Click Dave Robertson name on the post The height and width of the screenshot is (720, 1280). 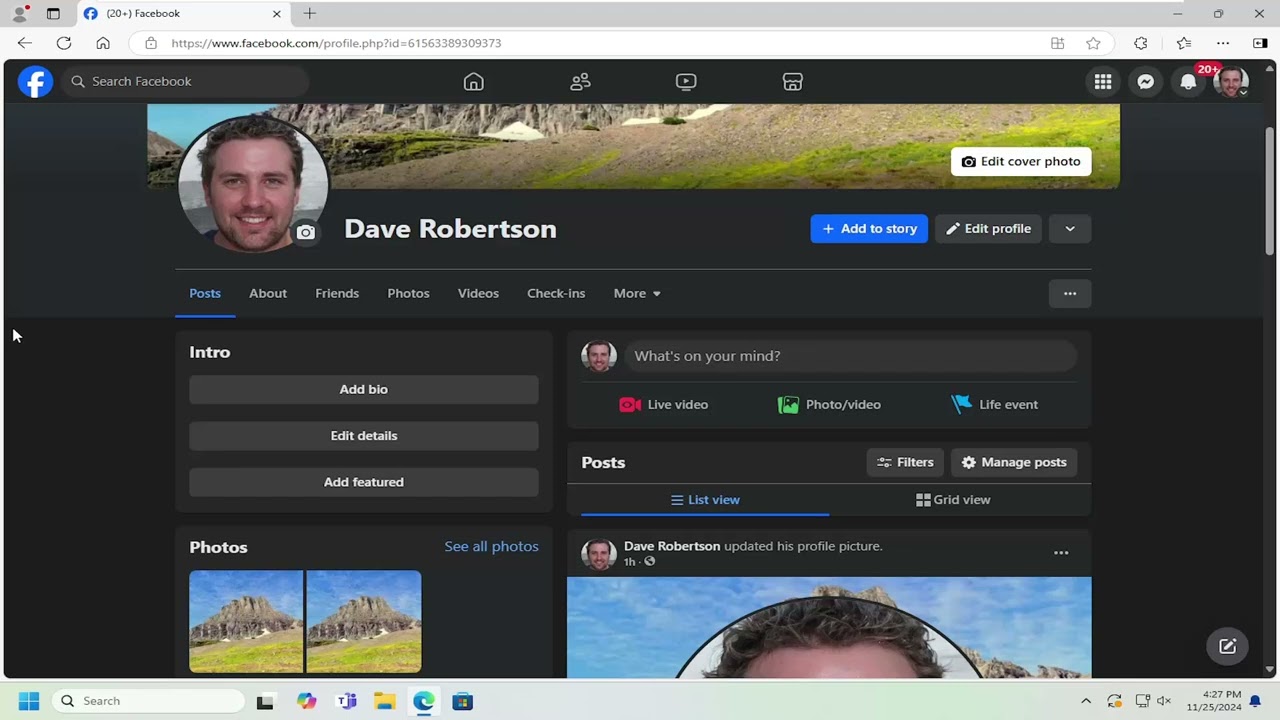point(672,546)
